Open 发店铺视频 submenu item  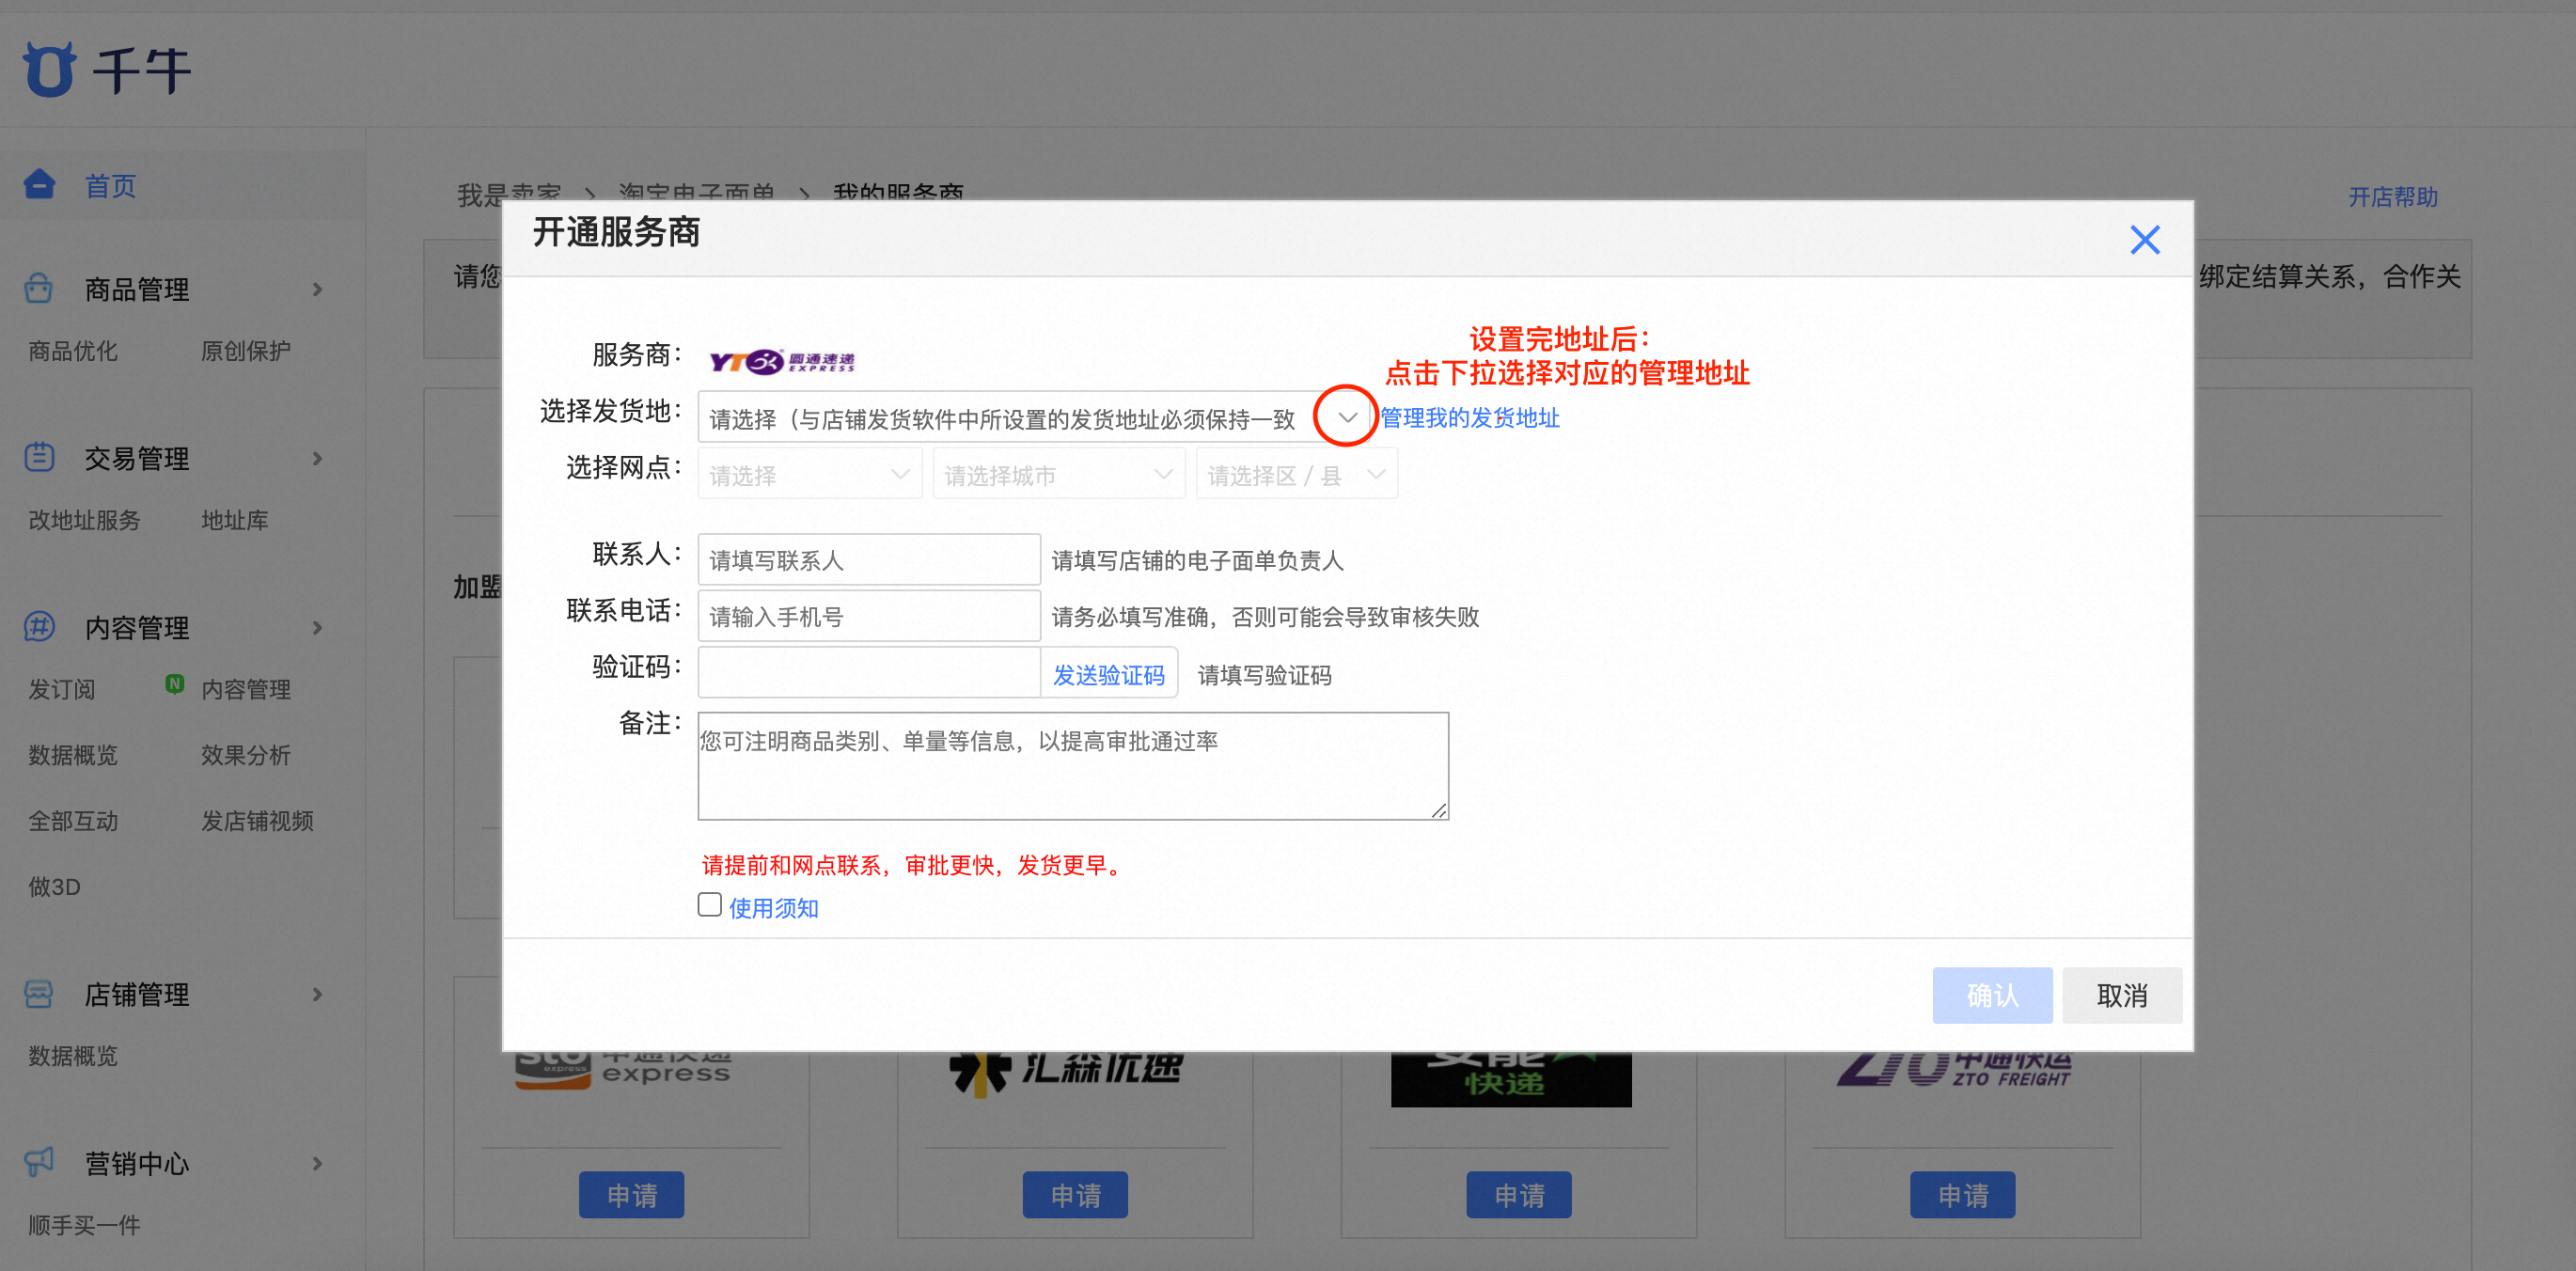(257, 821)
